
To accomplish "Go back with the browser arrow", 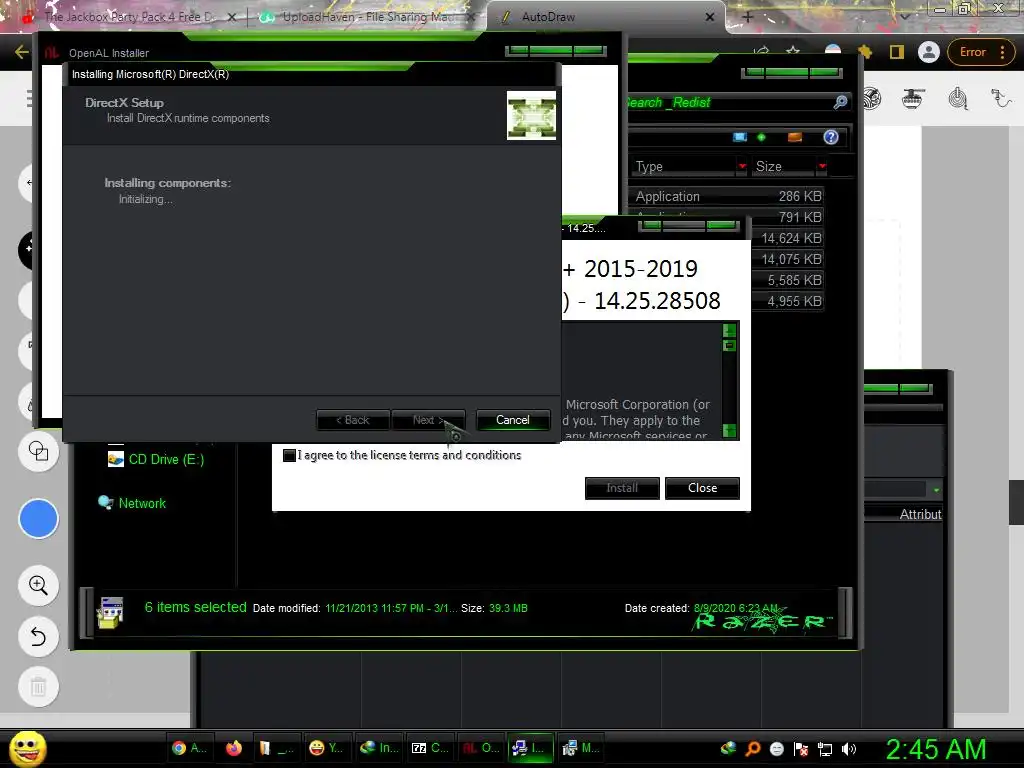I will (21, 52).
